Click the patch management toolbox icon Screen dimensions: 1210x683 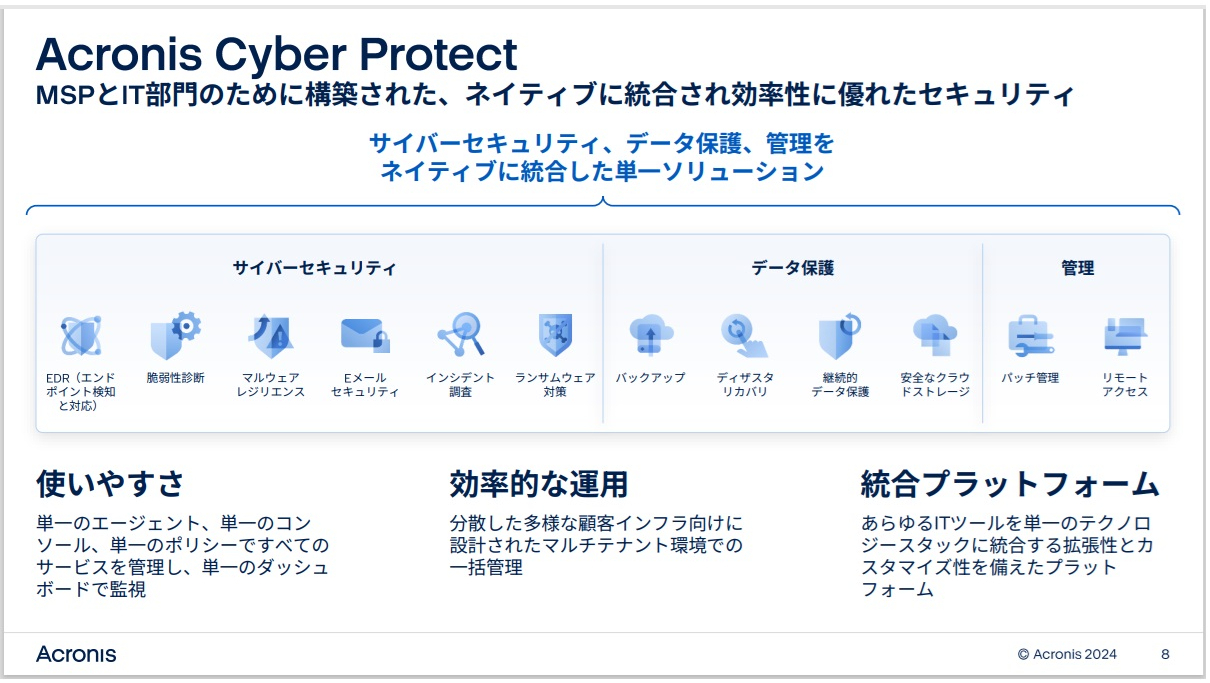tap(1030, 336)
